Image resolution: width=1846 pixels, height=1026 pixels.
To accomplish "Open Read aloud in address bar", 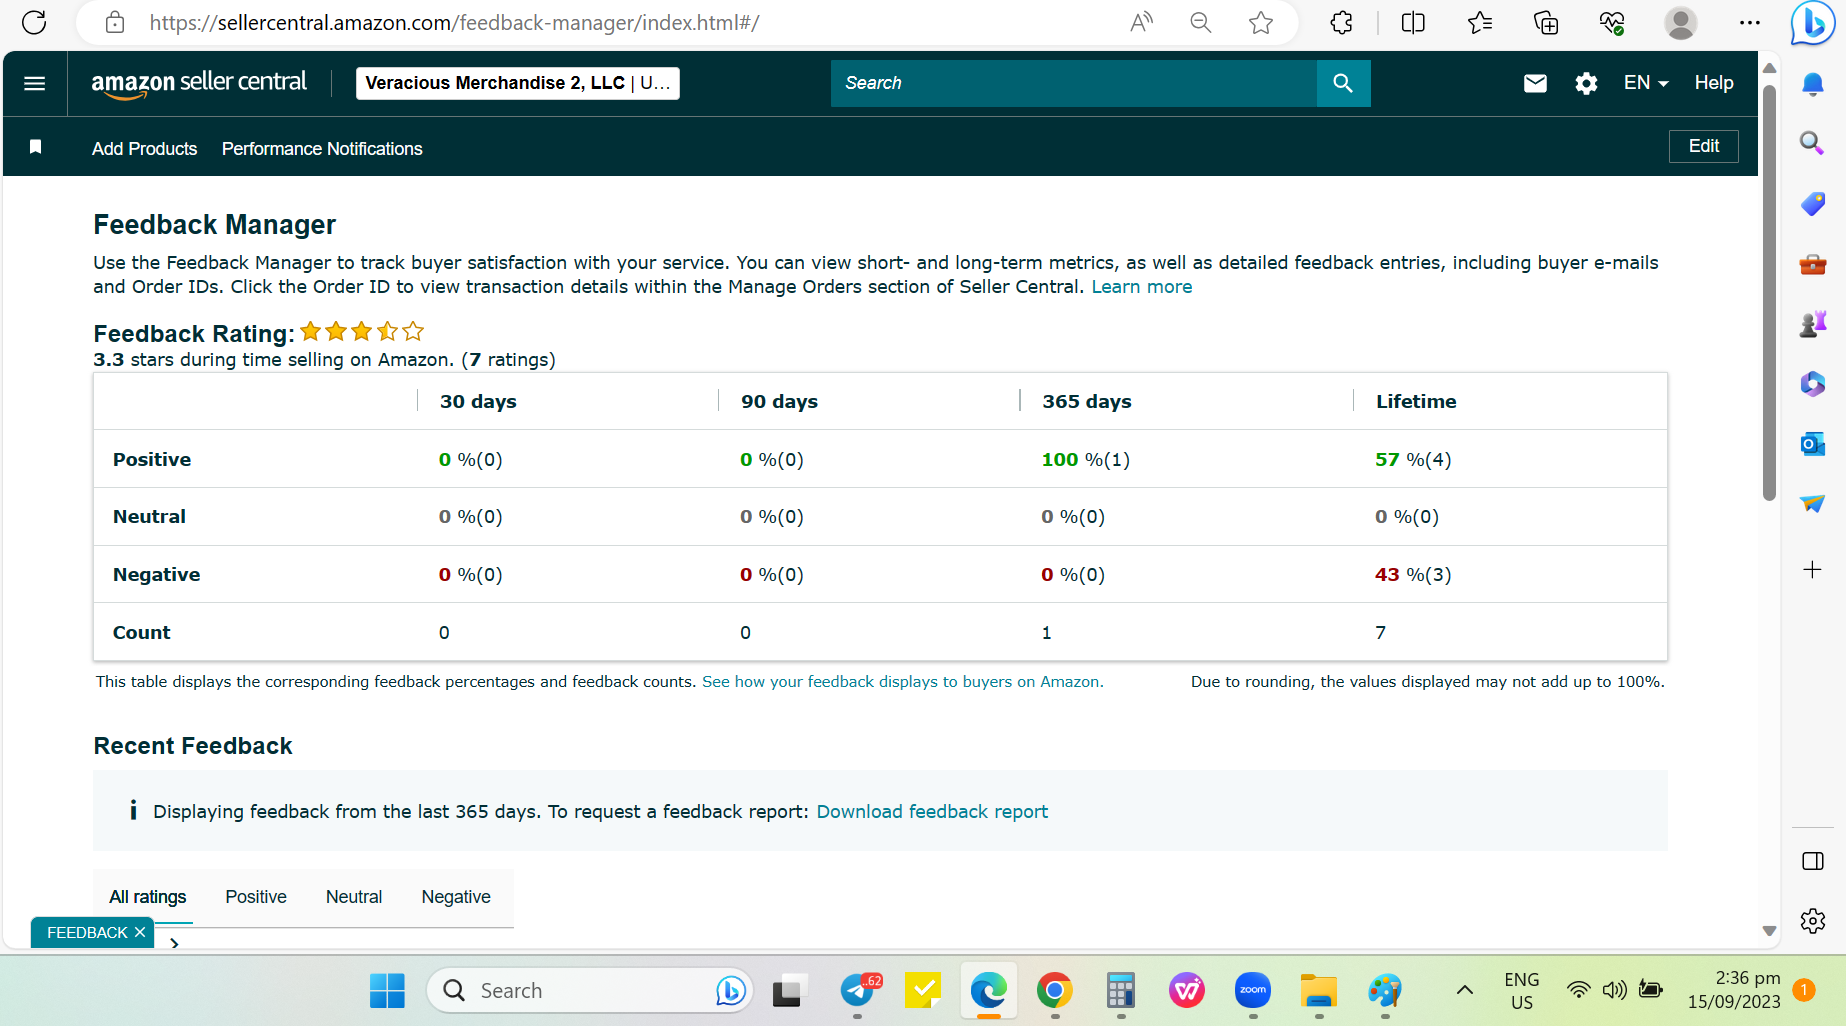I will click(1141, 22).
